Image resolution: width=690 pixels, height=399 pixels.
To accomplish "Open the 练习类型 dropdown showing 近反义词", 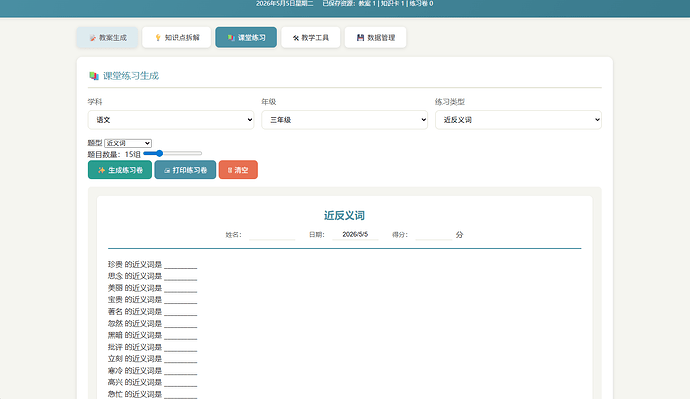I will pos(518,120).
